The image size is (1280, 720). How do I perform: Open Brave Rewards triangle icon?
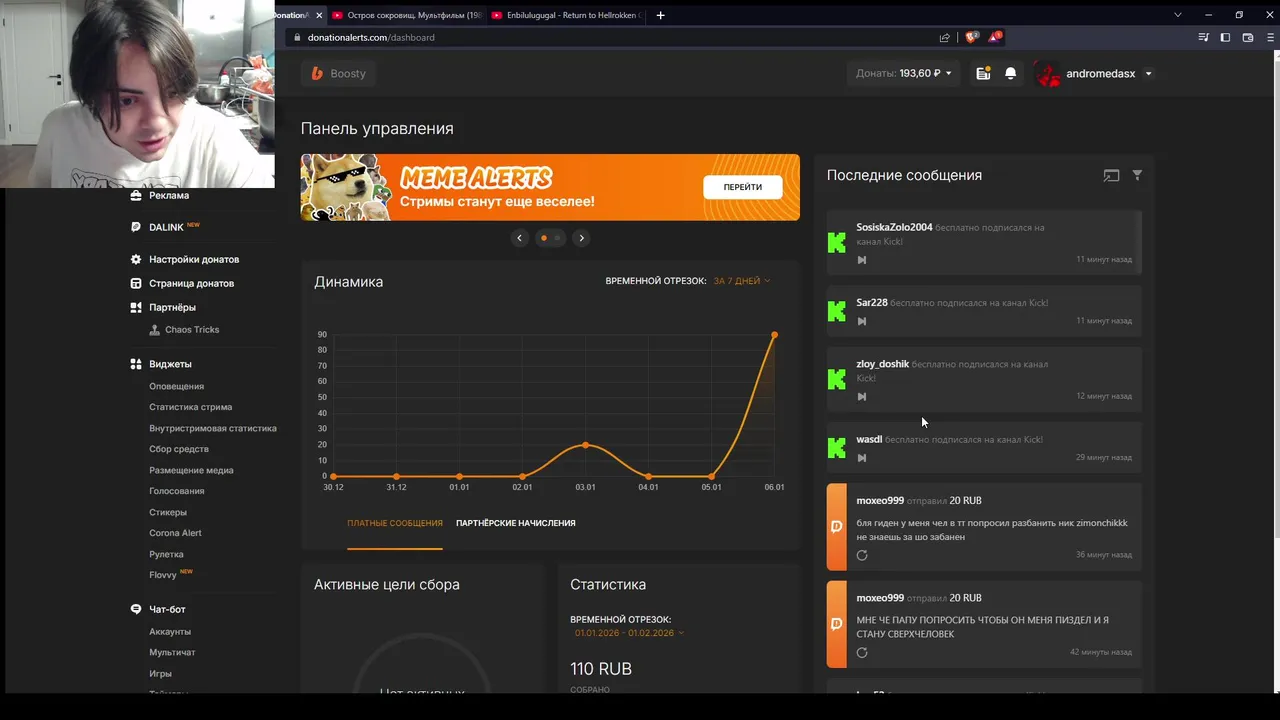(x=995, y=37)
